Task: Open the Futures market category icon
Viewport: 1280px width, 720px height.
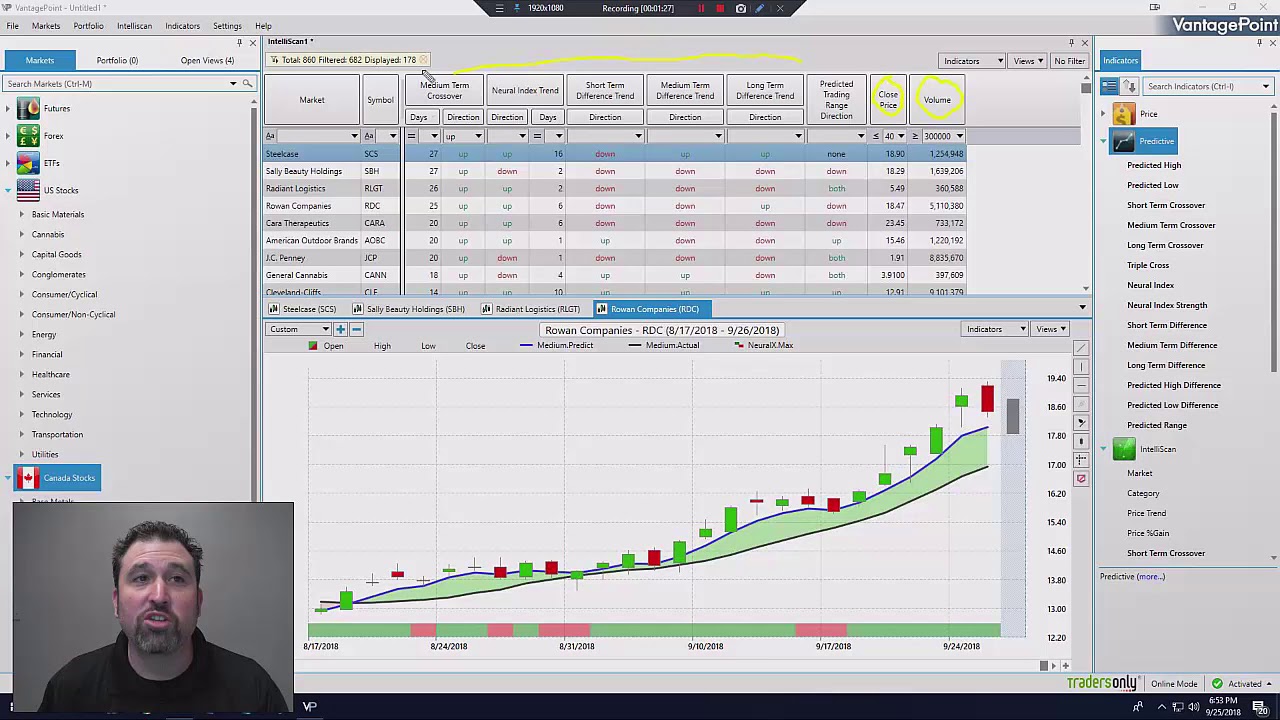Action: [28, 109]
